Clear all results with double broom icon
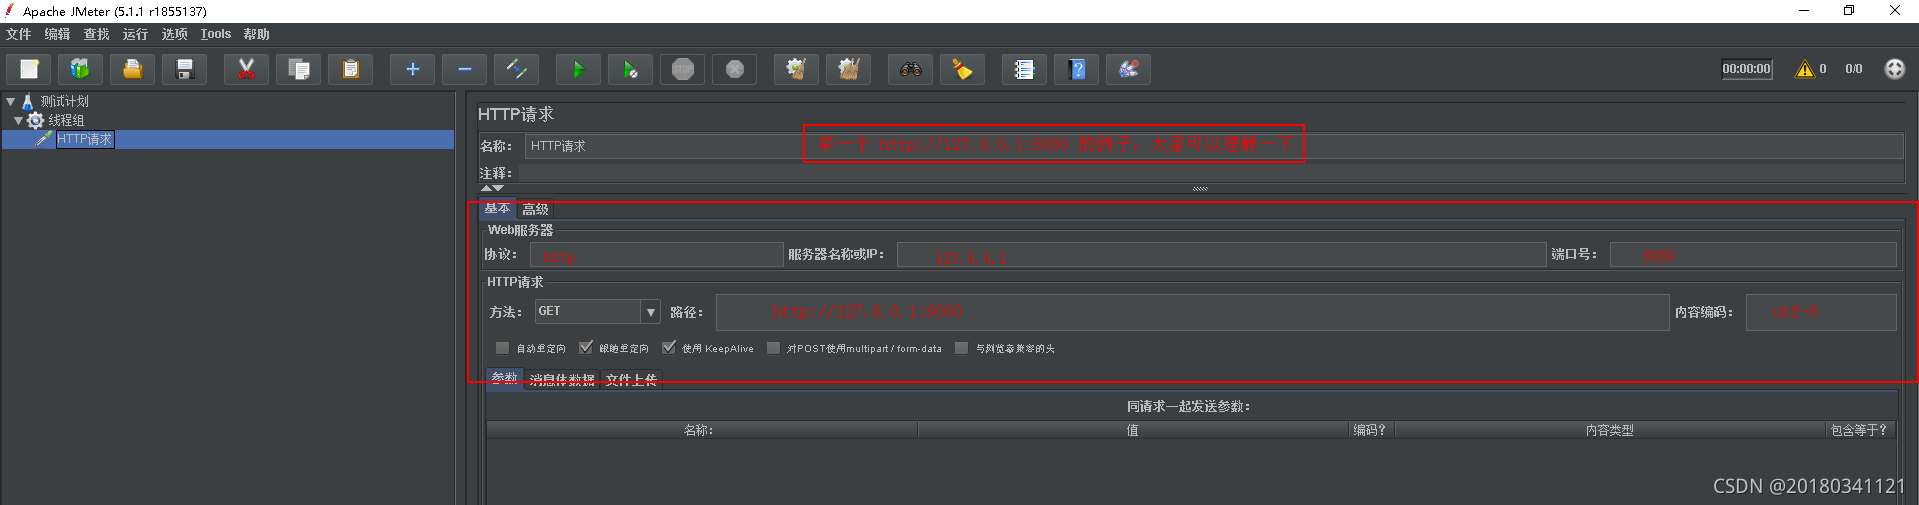 point(848,69)
